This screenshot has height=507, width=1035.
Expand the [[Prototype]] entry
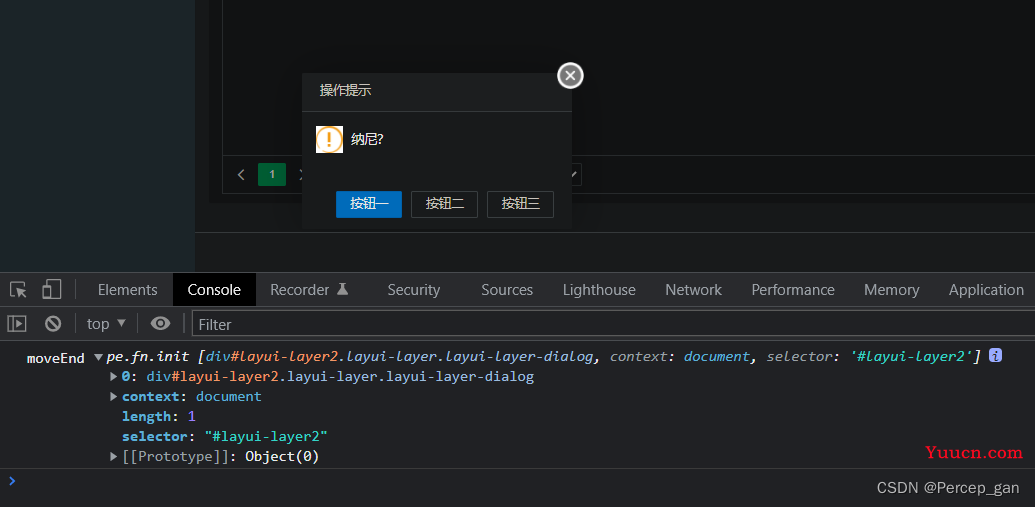tap(114, 456)
